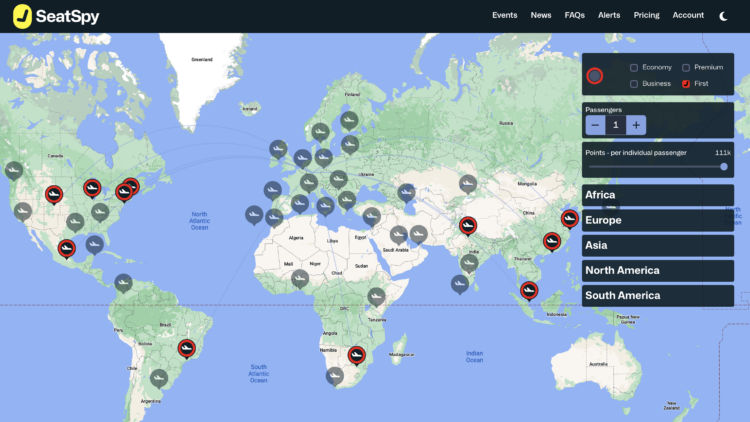Viewport: 750px width, 422px height.
Task: Open the South America region panel
Action: click(657, 295)
